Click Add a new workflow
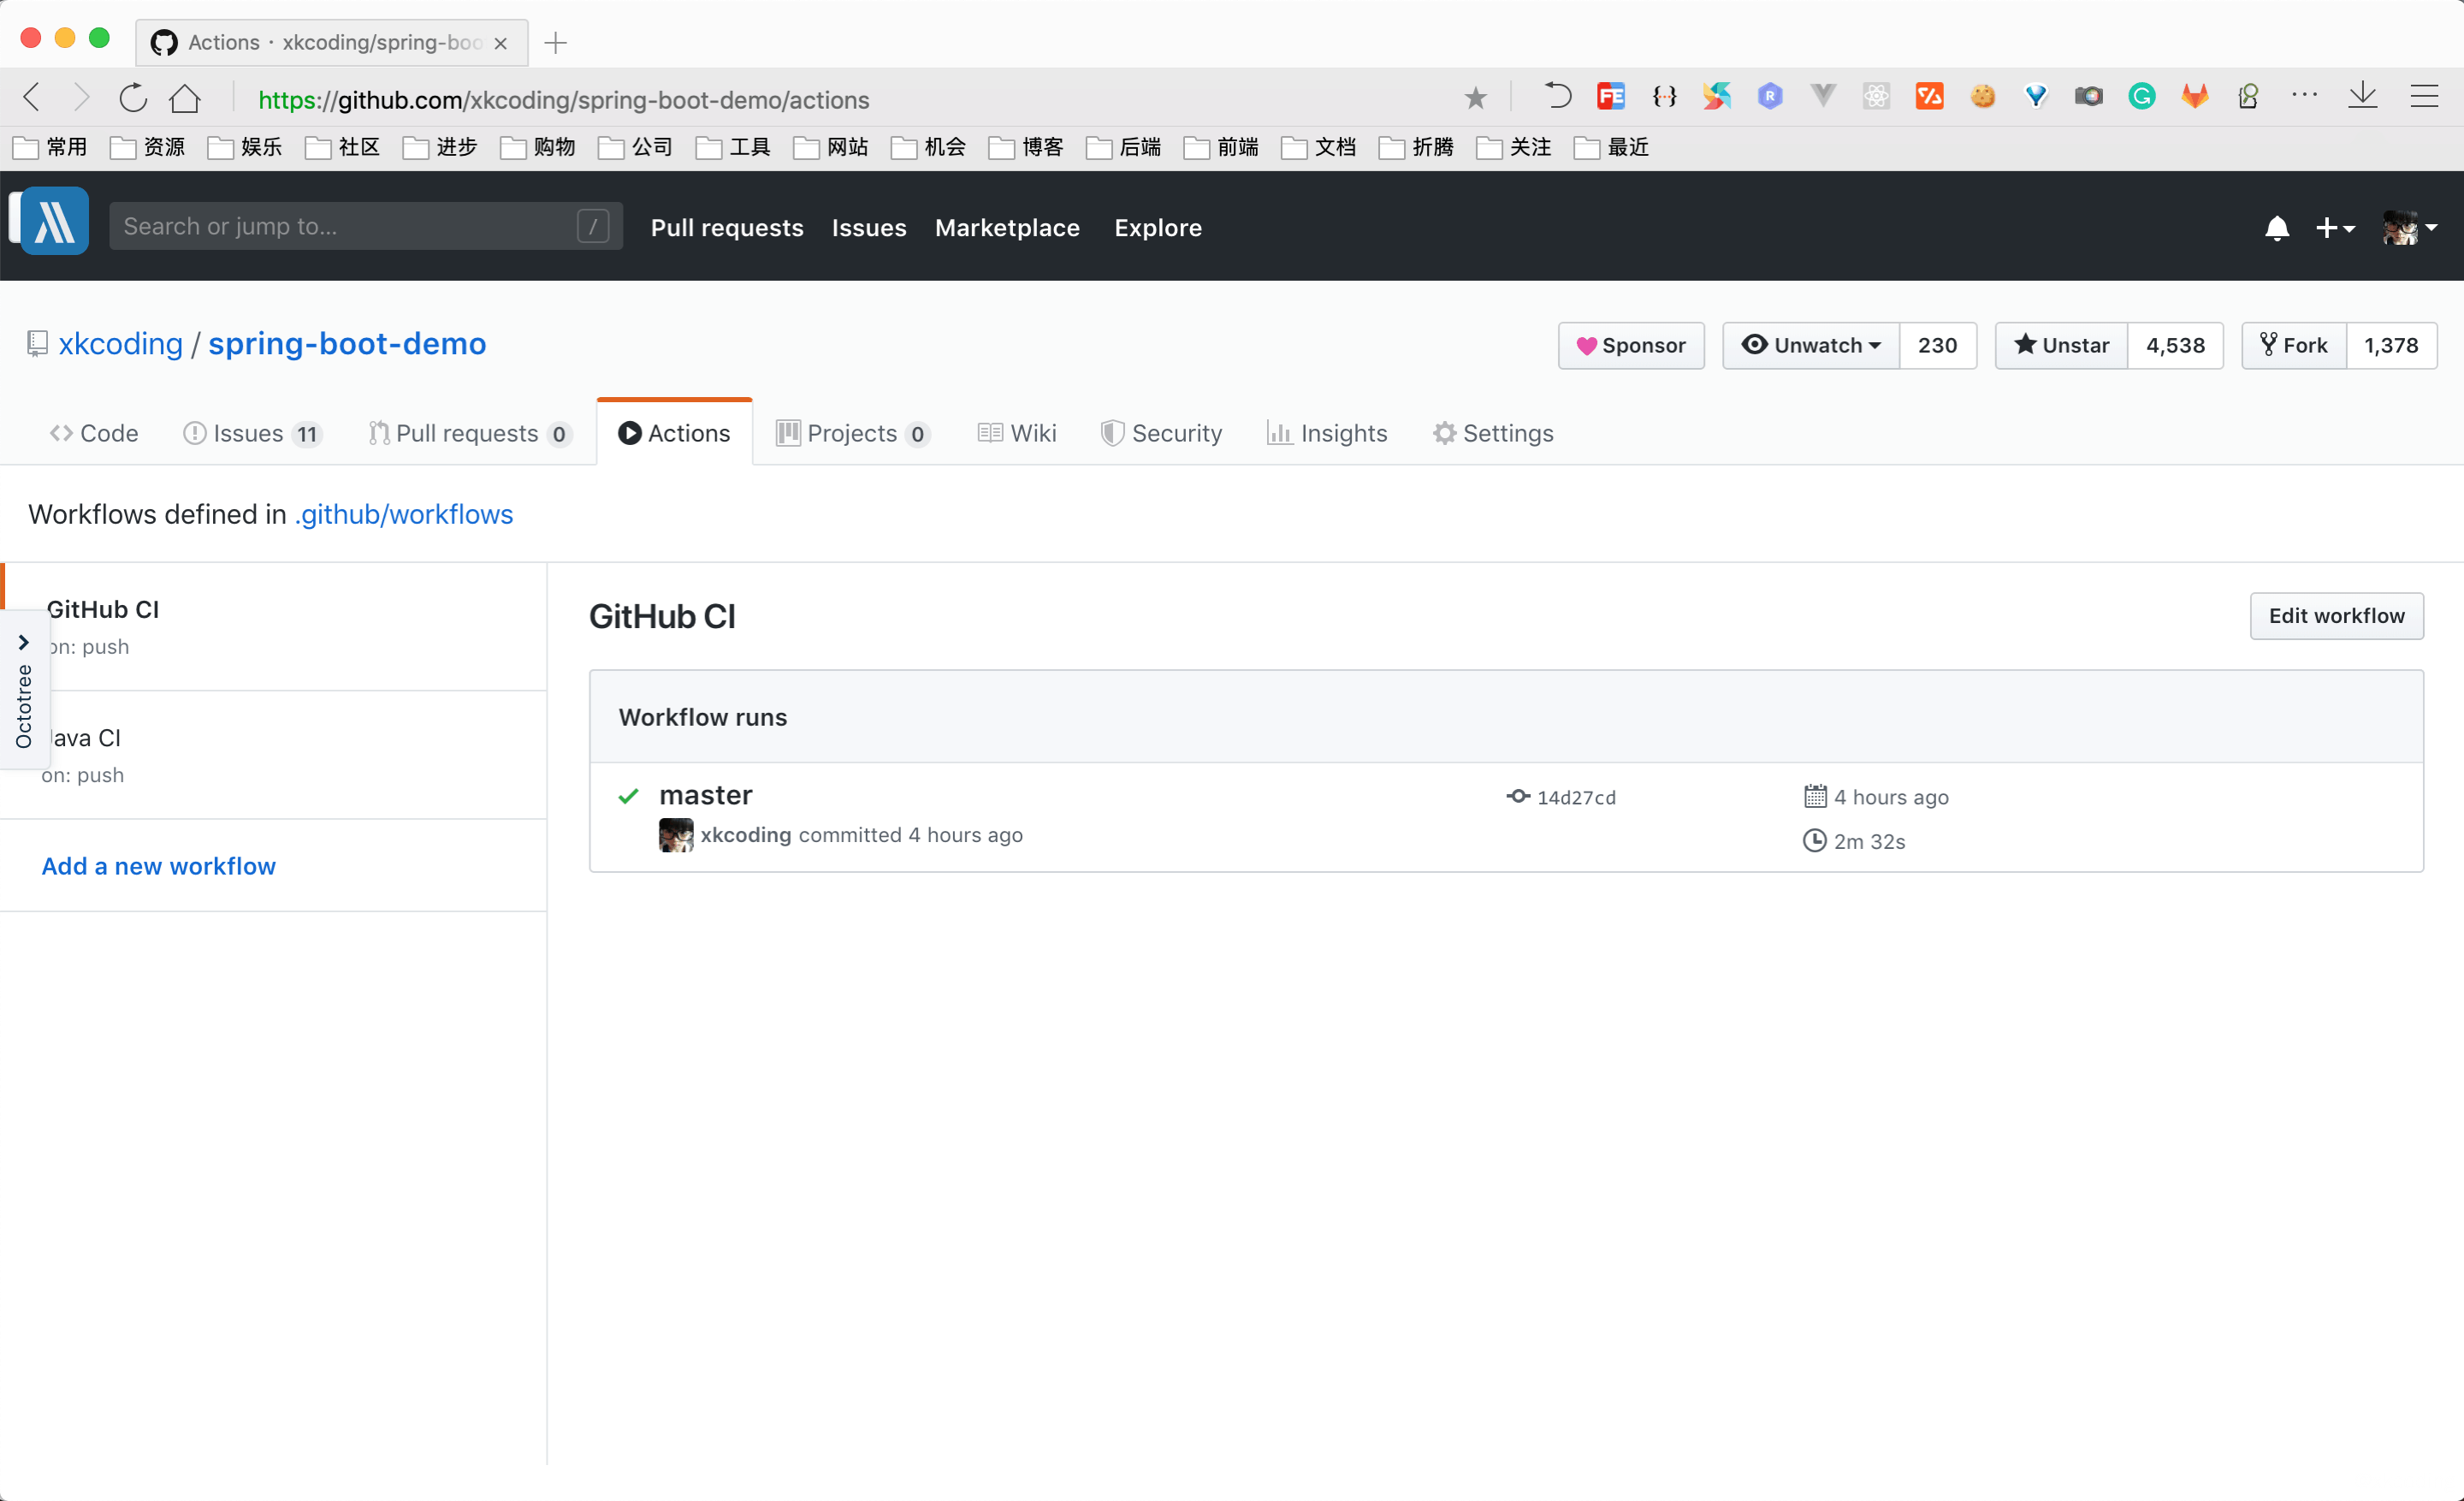This screenshot has height=1501, width=2464. [x=158, y=866]
